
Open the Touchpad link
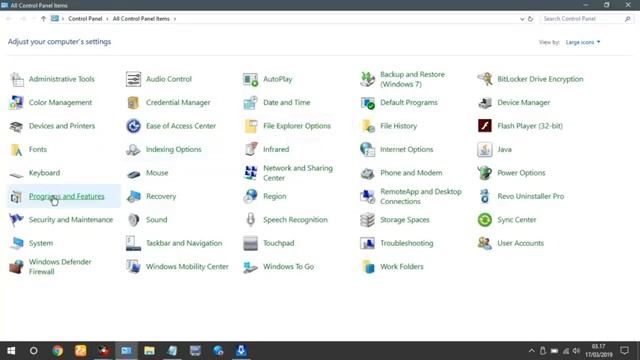[x=278, y=243]
